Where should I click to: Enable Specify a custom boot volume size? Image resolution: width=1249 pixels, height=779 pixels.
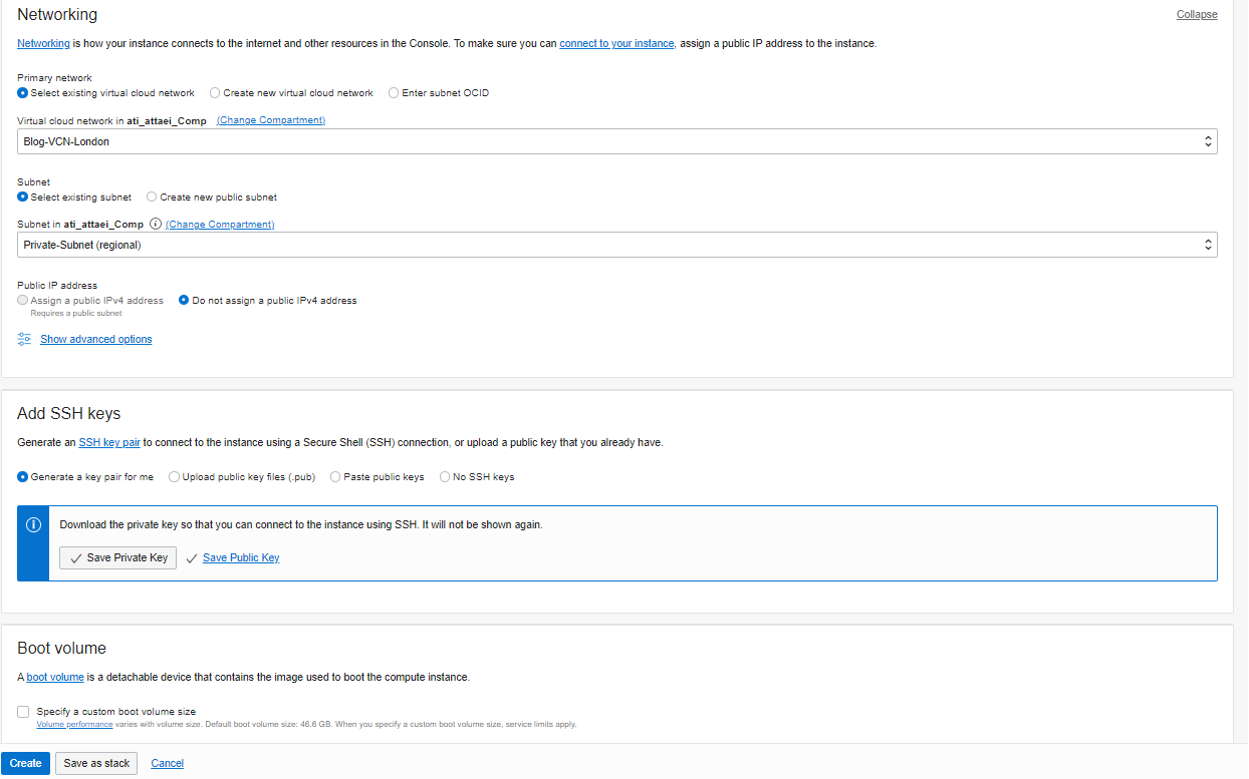click(x=23, y=712)
